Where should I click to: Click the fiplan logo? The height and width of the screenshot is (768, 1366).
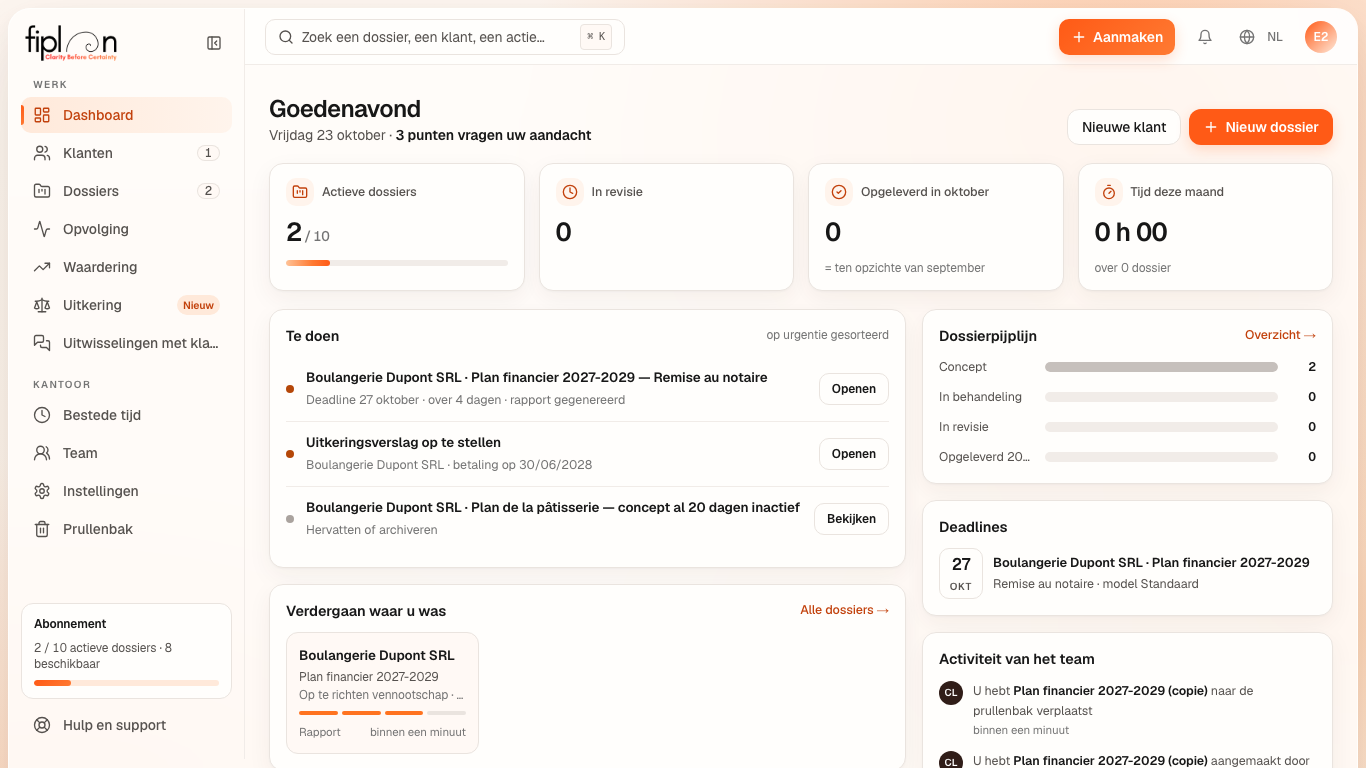point(71,43)
